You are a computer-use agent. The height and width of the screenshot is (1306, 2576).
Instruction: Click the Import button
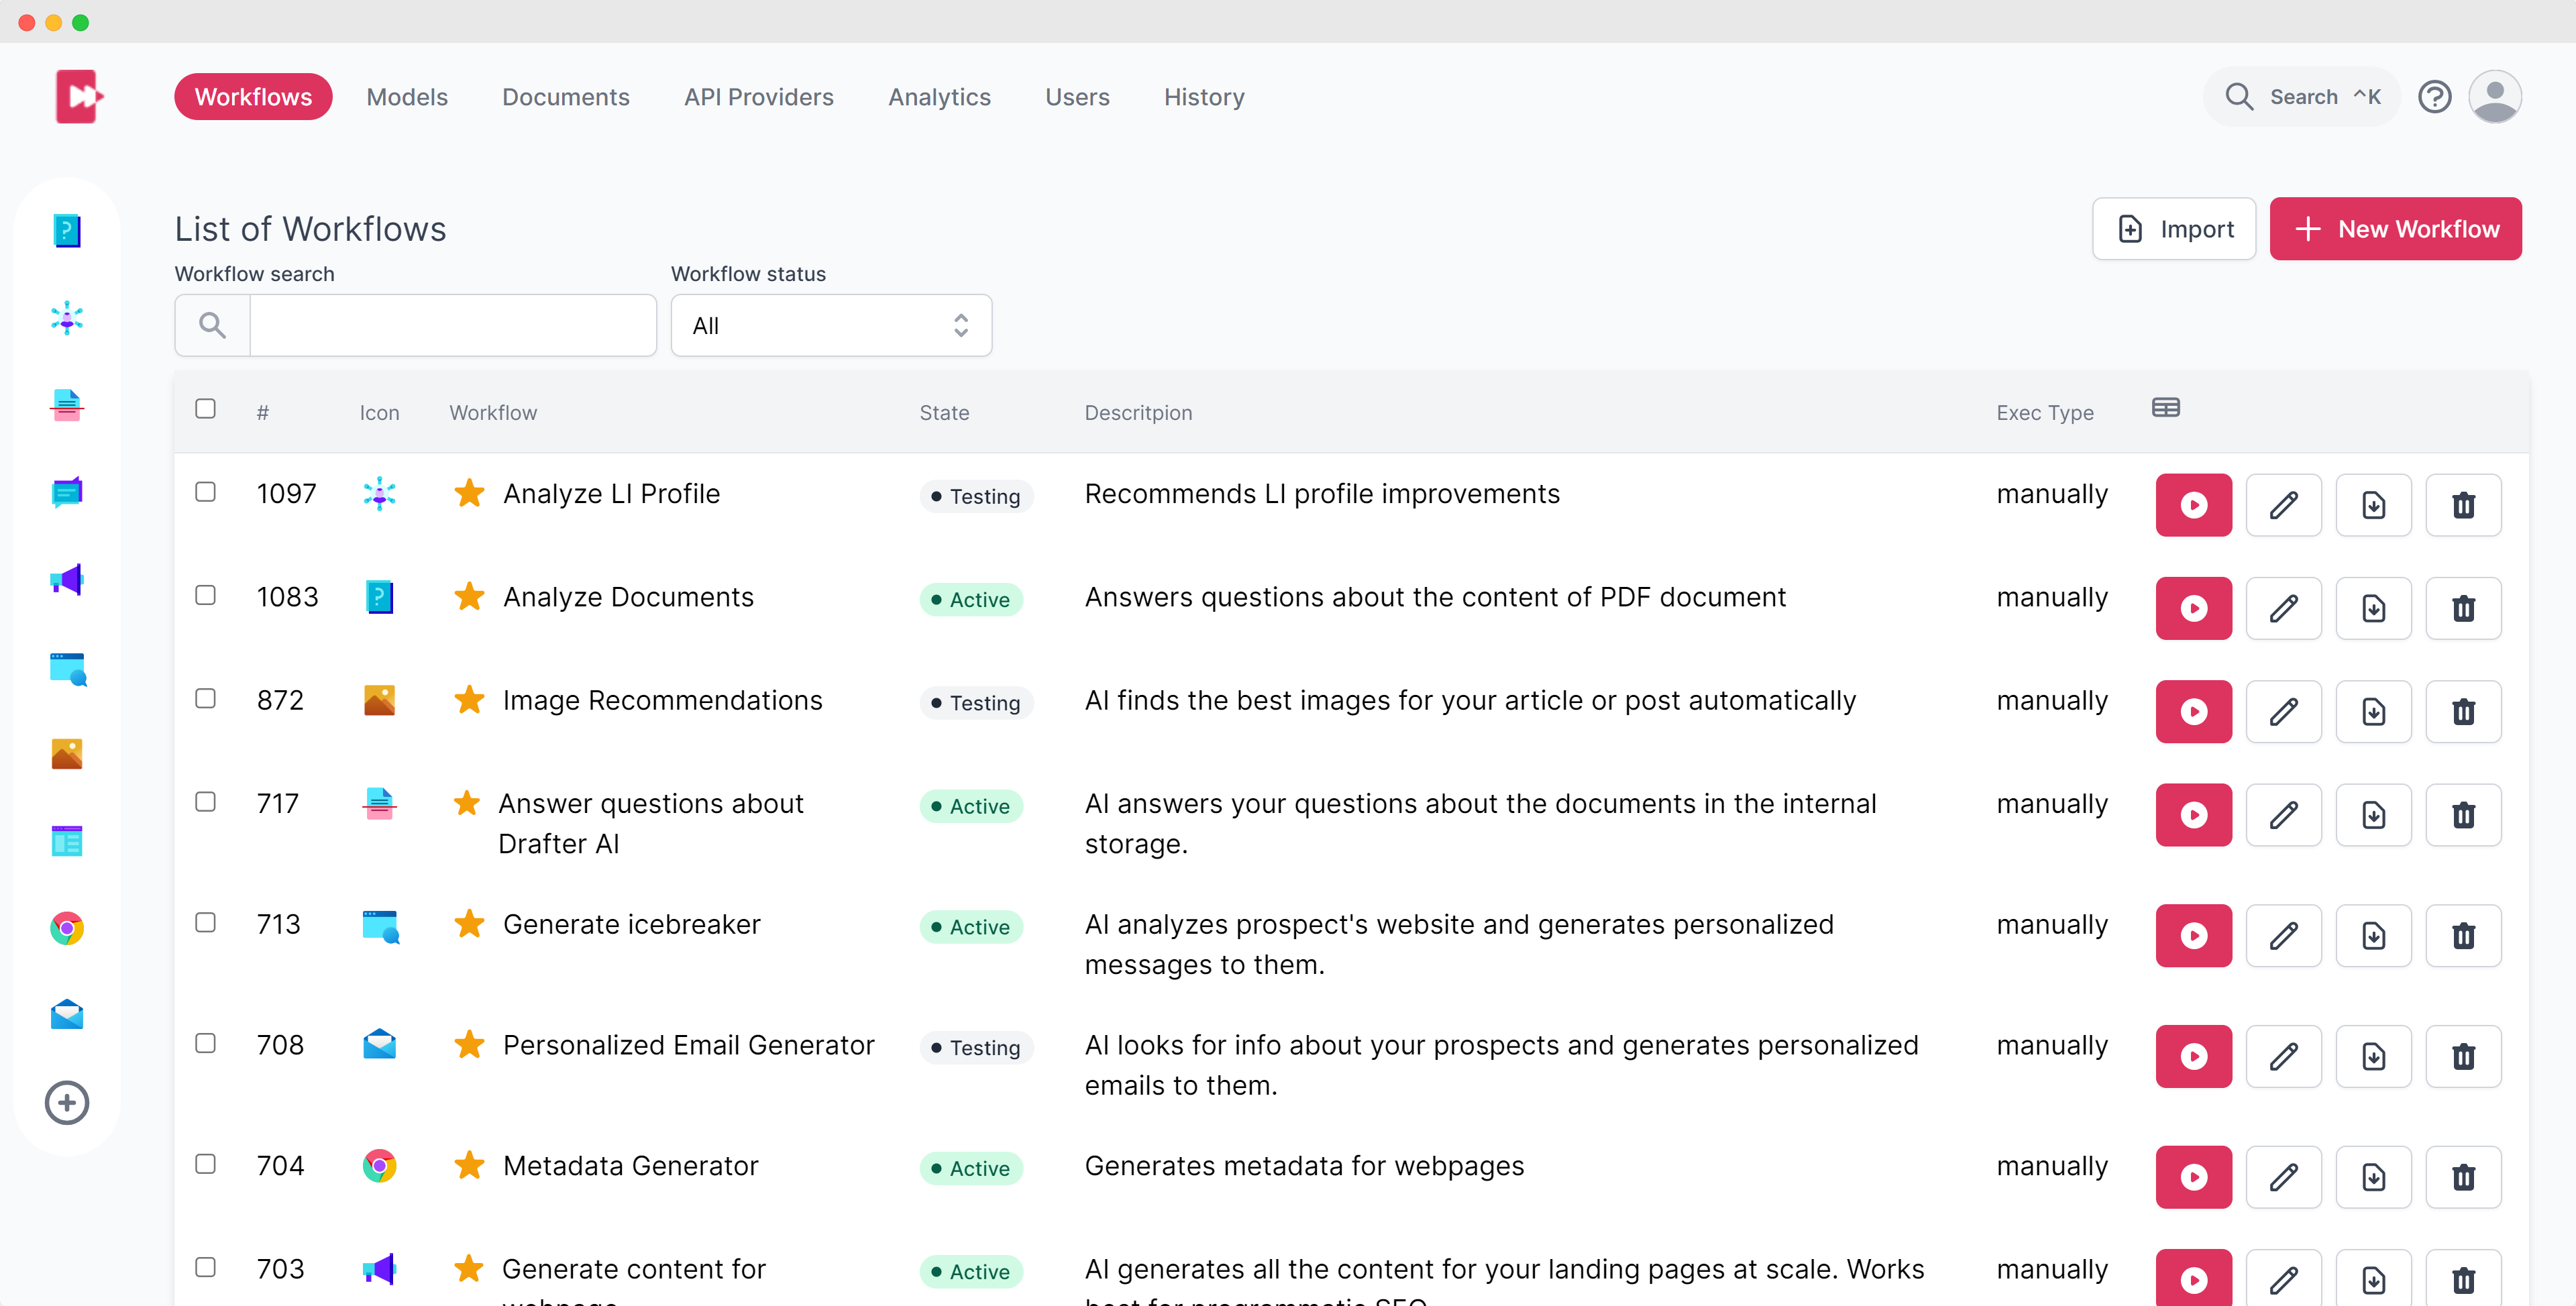pos(2174,229)
